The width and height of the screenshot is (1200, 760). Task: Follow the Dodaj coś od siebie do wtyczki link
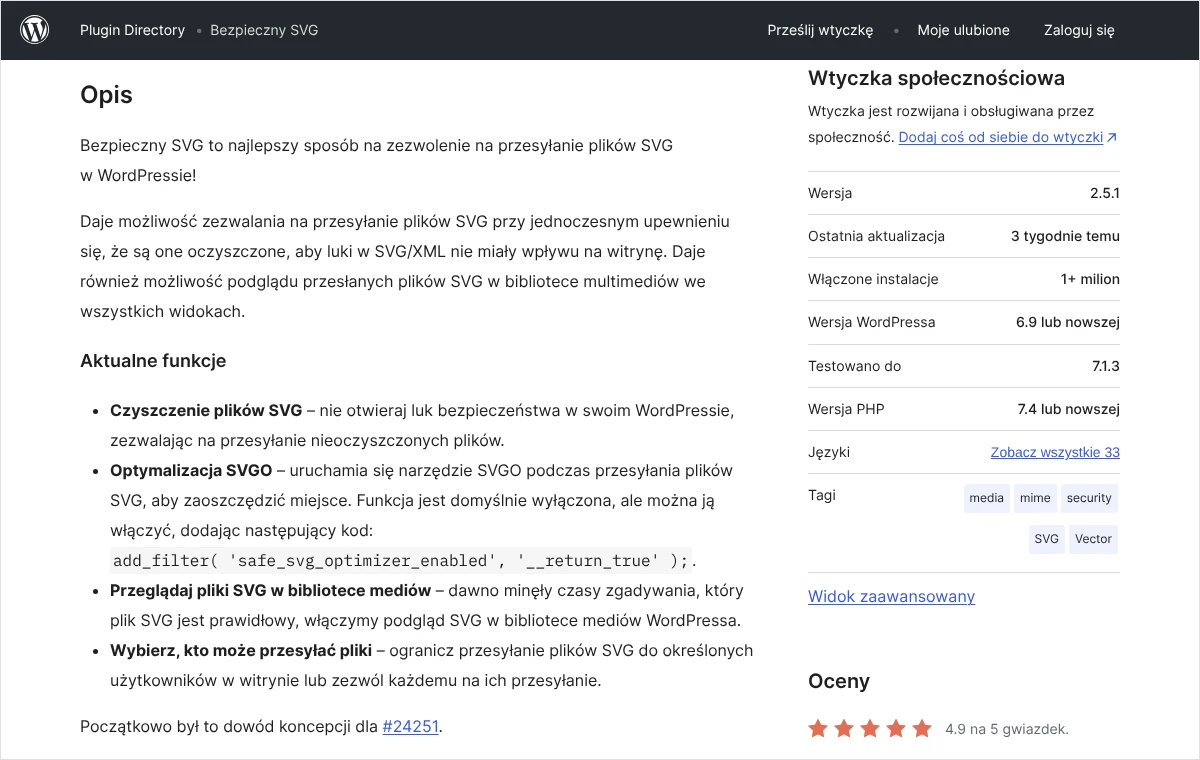pos(1007,137)
